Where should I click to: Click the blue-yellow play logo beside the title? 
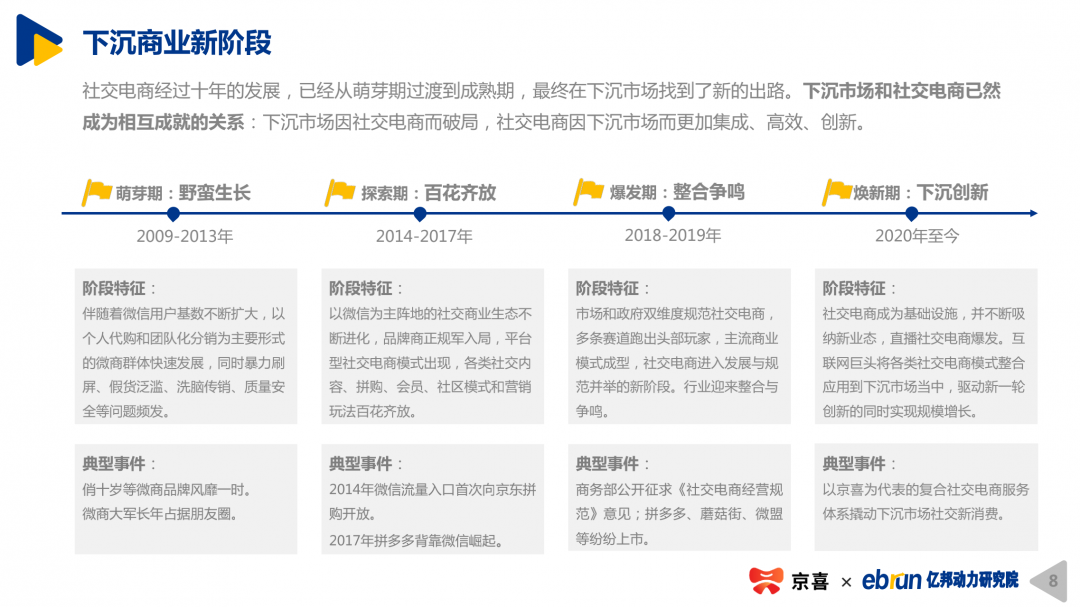pyautogui.click(x=39, y=40)
